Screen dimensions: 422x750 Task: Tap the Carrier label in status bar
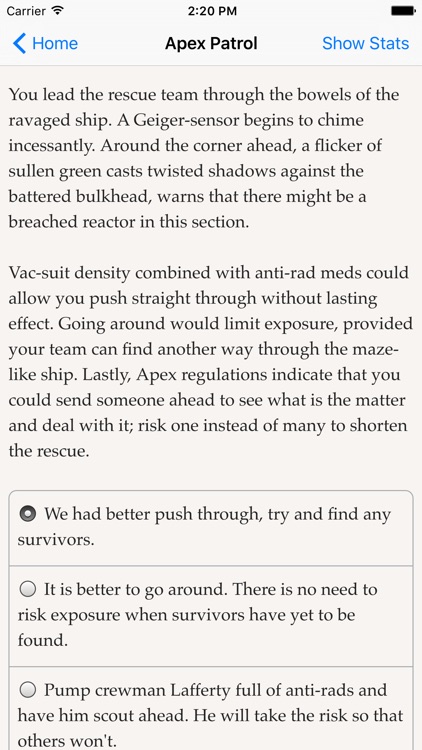click(26, 11)
